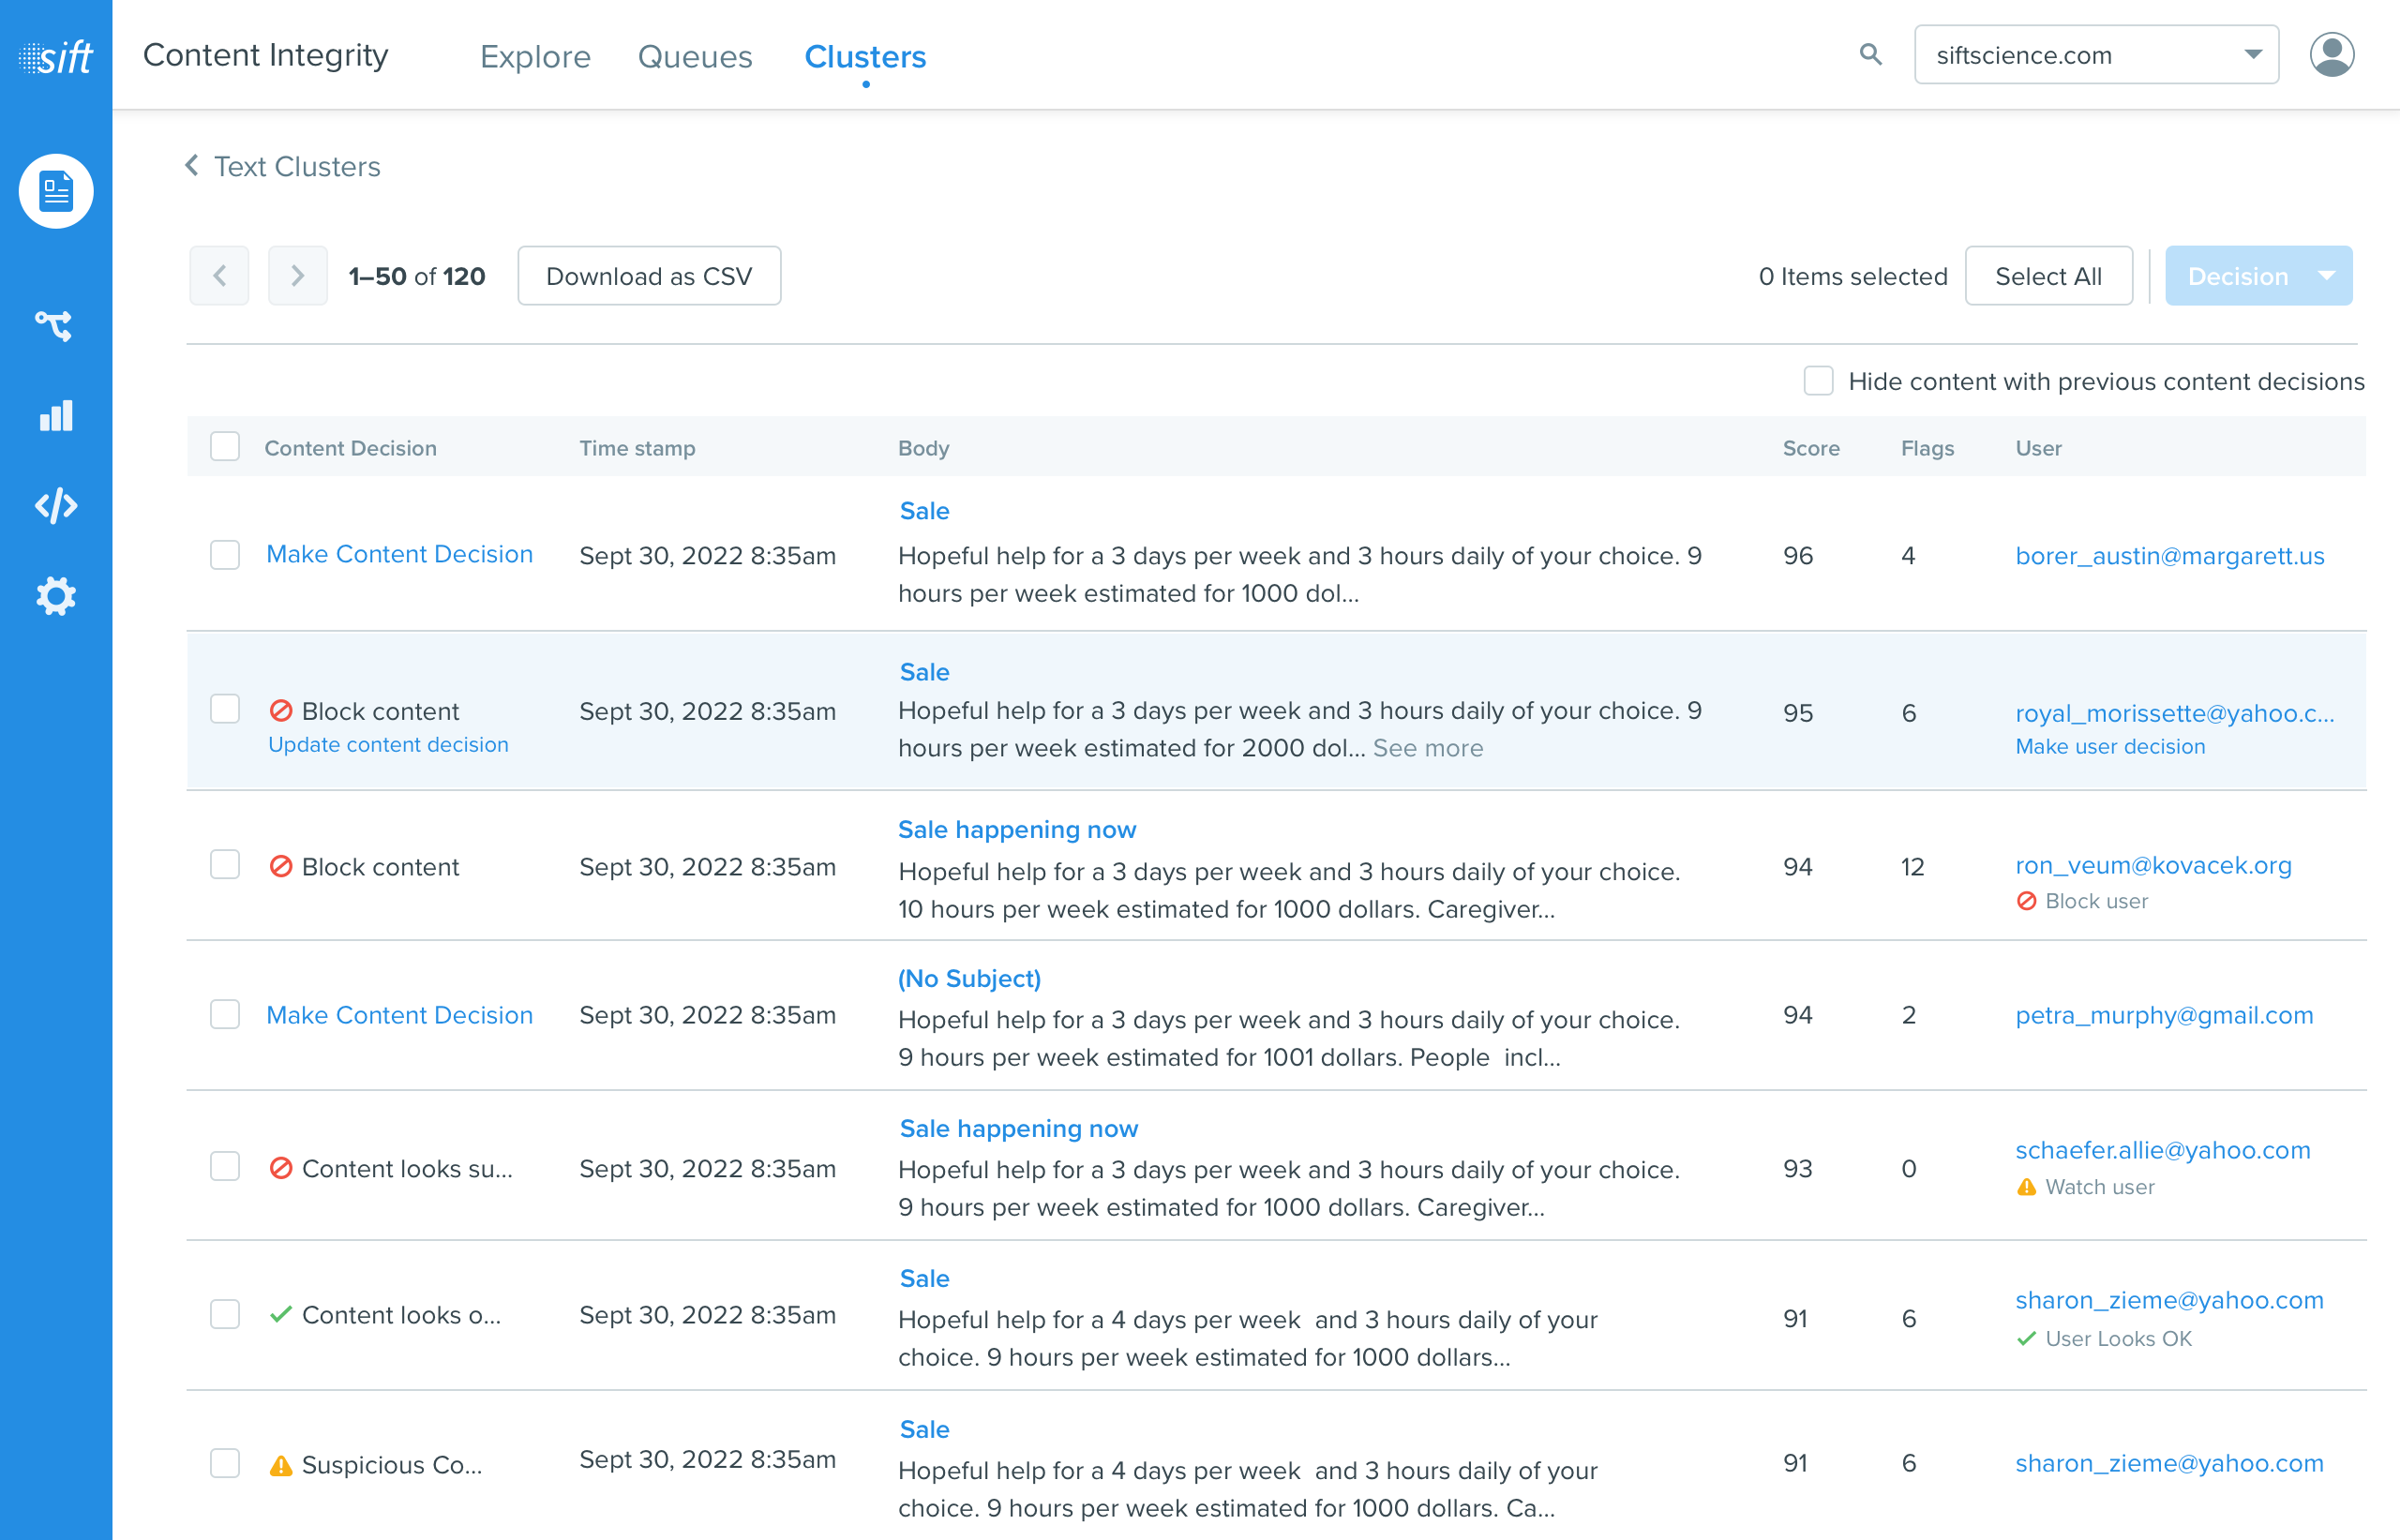Image resolution: width=2400 pixels, height=1540 pixels.
Task: Sort by the Time stamp column header
Action: 637,448
